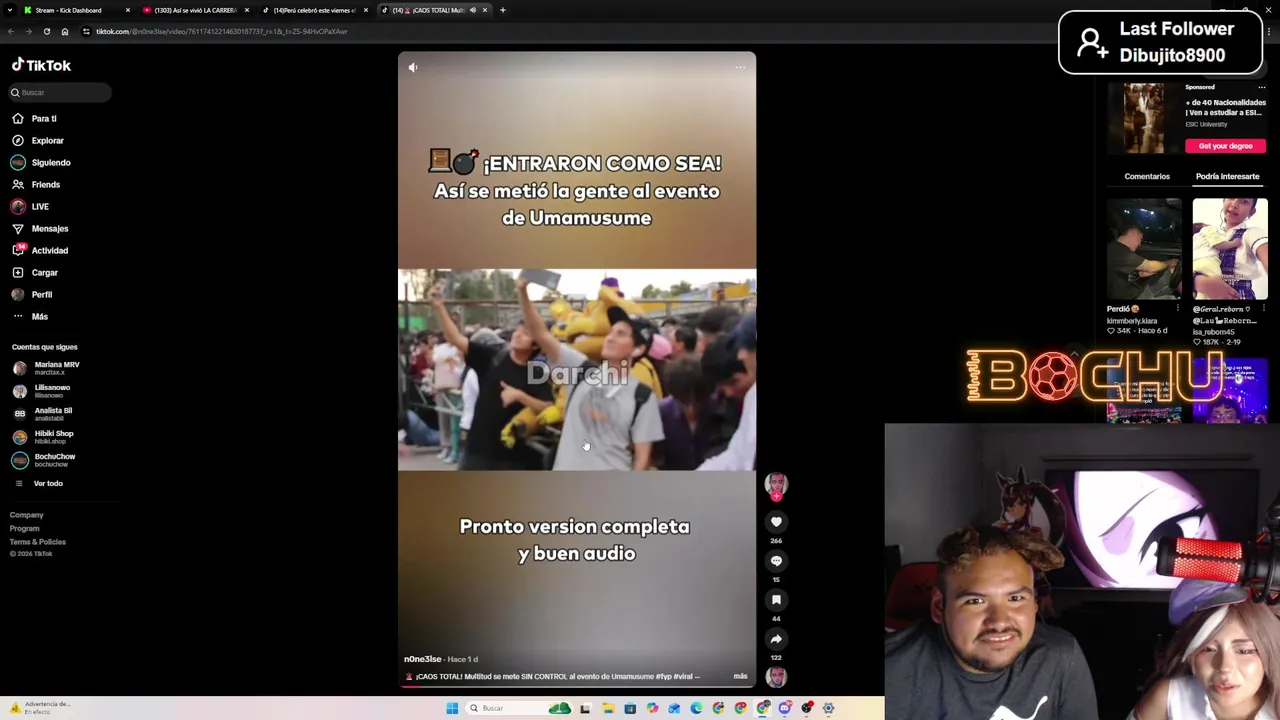Switch to the Podría interesarte tab
Image resolution: width=1280 pixels, height=720 pixels.
coord(1227,176)
